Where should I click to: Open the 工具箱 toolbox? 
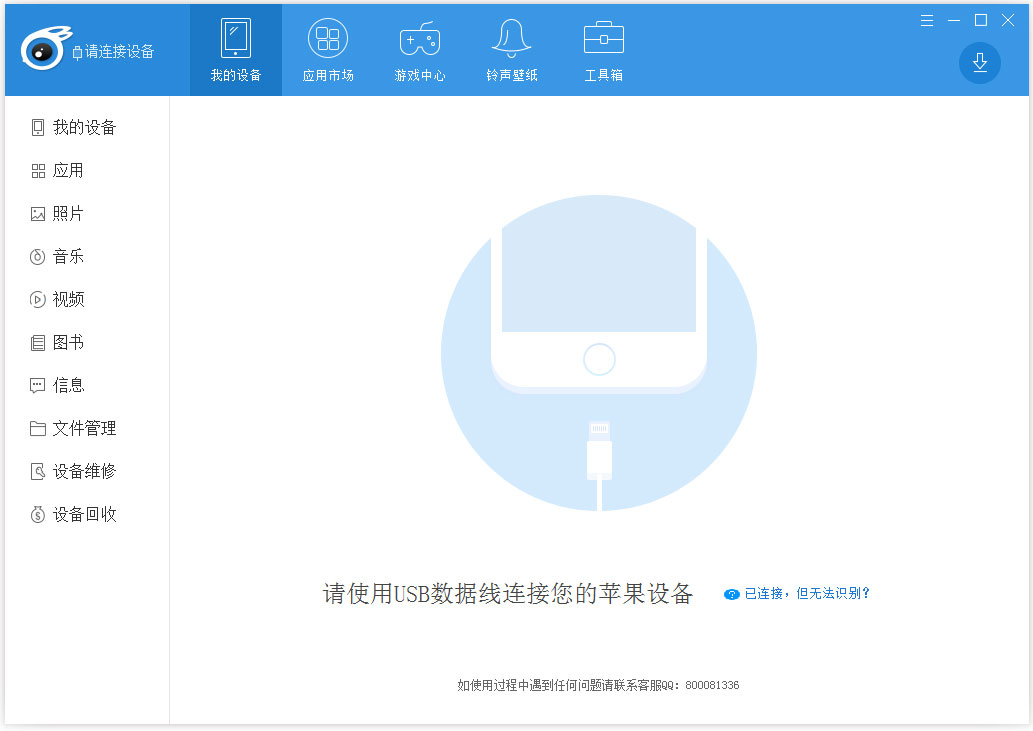[x=602, y=50]
